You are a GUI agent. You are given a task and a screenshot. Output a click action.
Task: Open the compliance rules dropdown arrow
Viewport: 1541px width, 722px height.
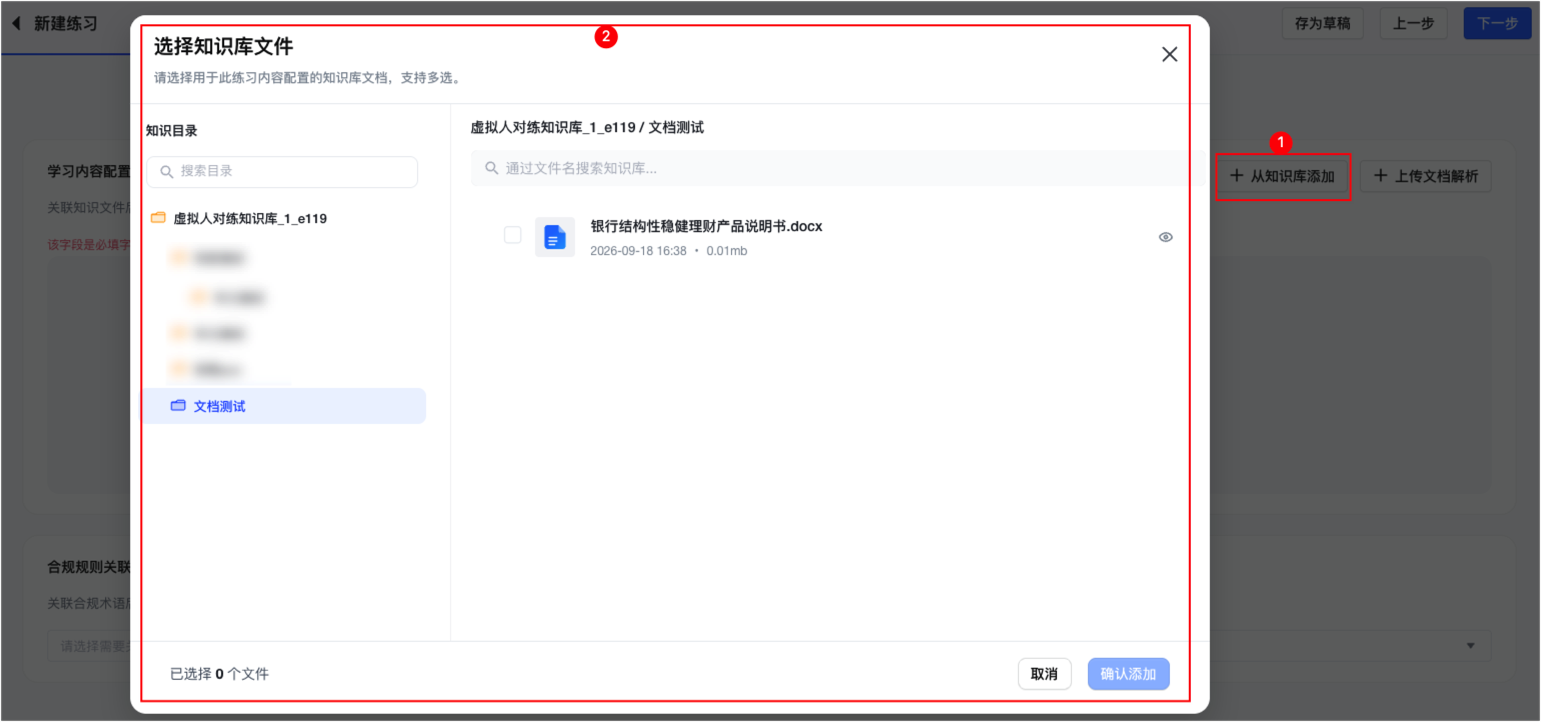pos(1471,646)
